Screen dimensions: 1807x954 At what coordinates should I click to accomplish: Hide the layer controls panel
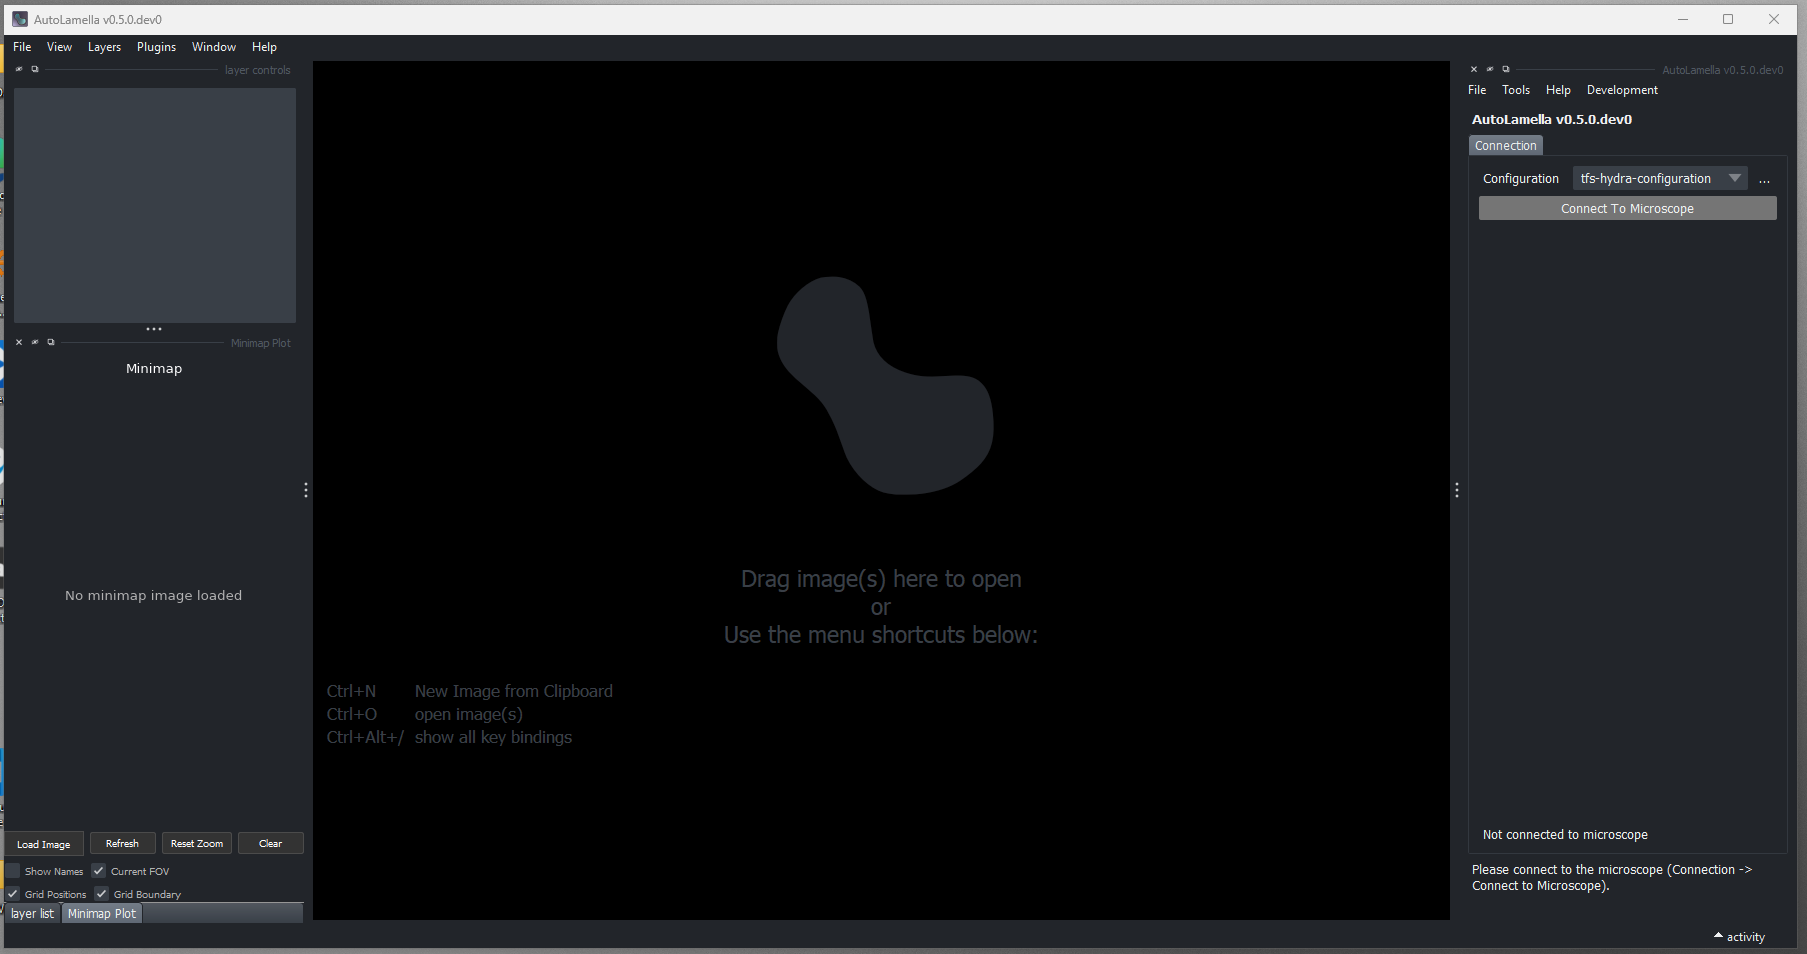click(x=18, y=68)
